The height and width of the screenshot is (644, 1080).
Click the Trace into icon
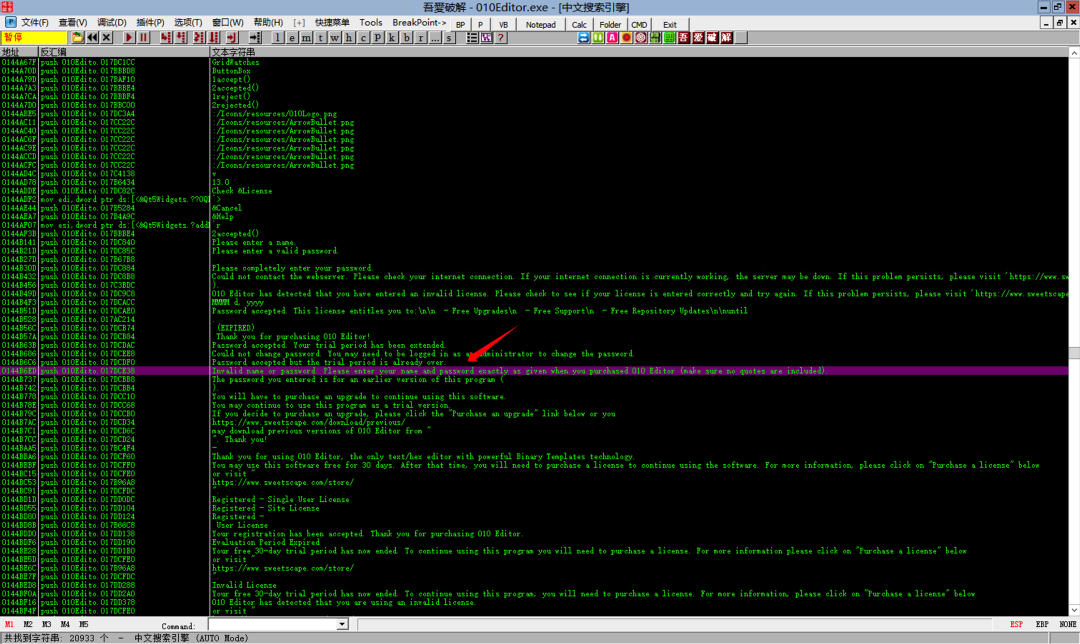pyautogui.click(x=199, y=38)
